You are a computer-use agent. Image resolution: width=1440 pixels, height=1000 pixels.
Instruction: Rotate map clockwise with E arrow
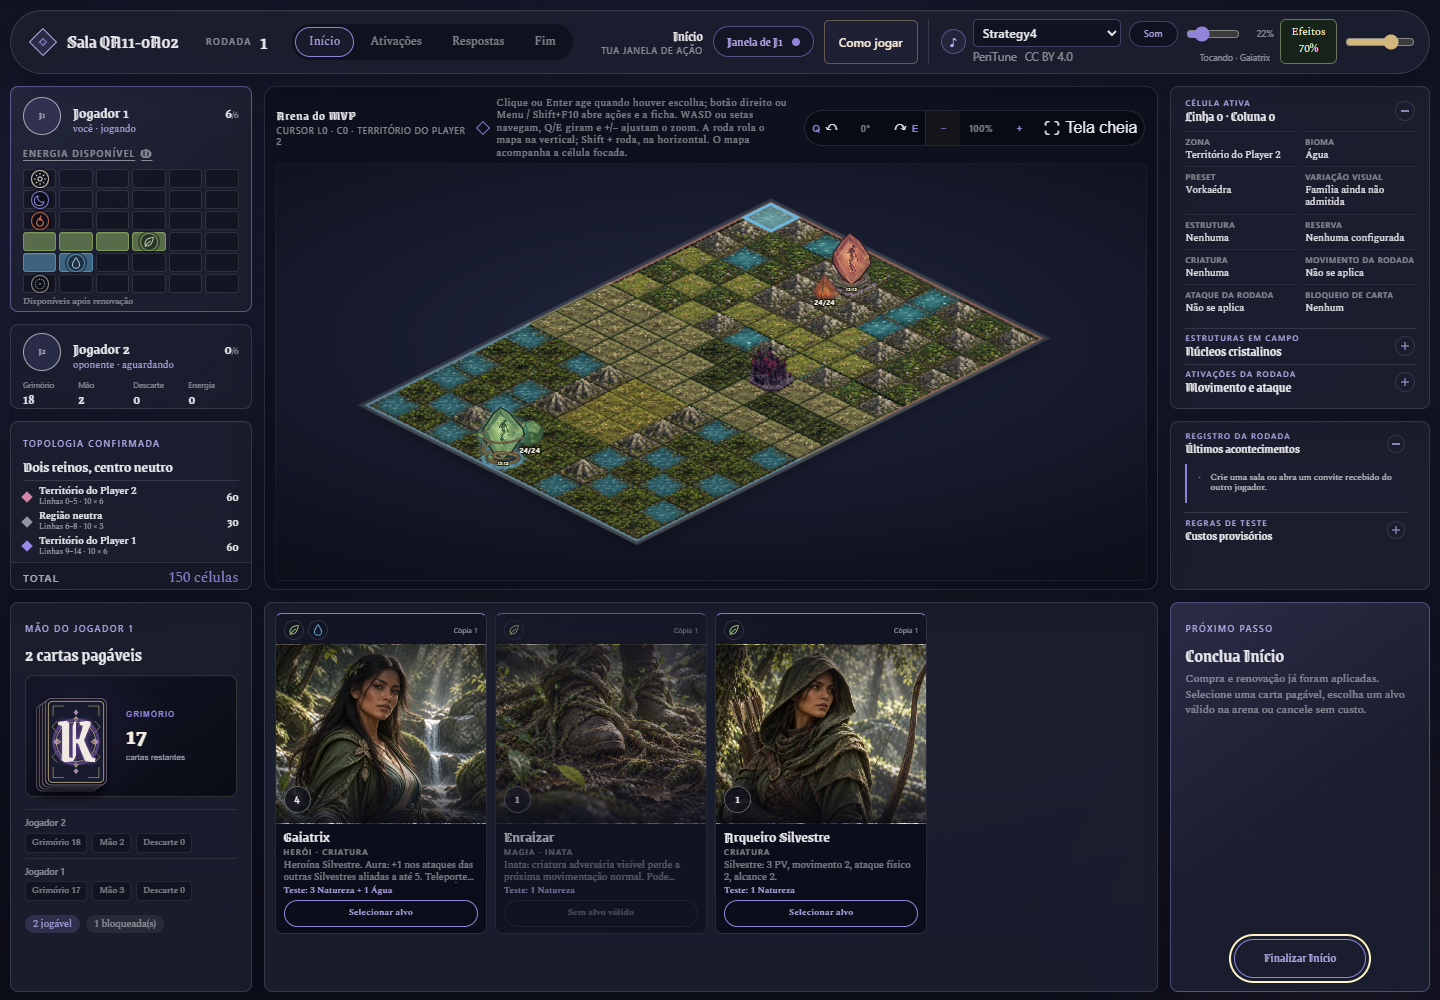pos(906,128)
